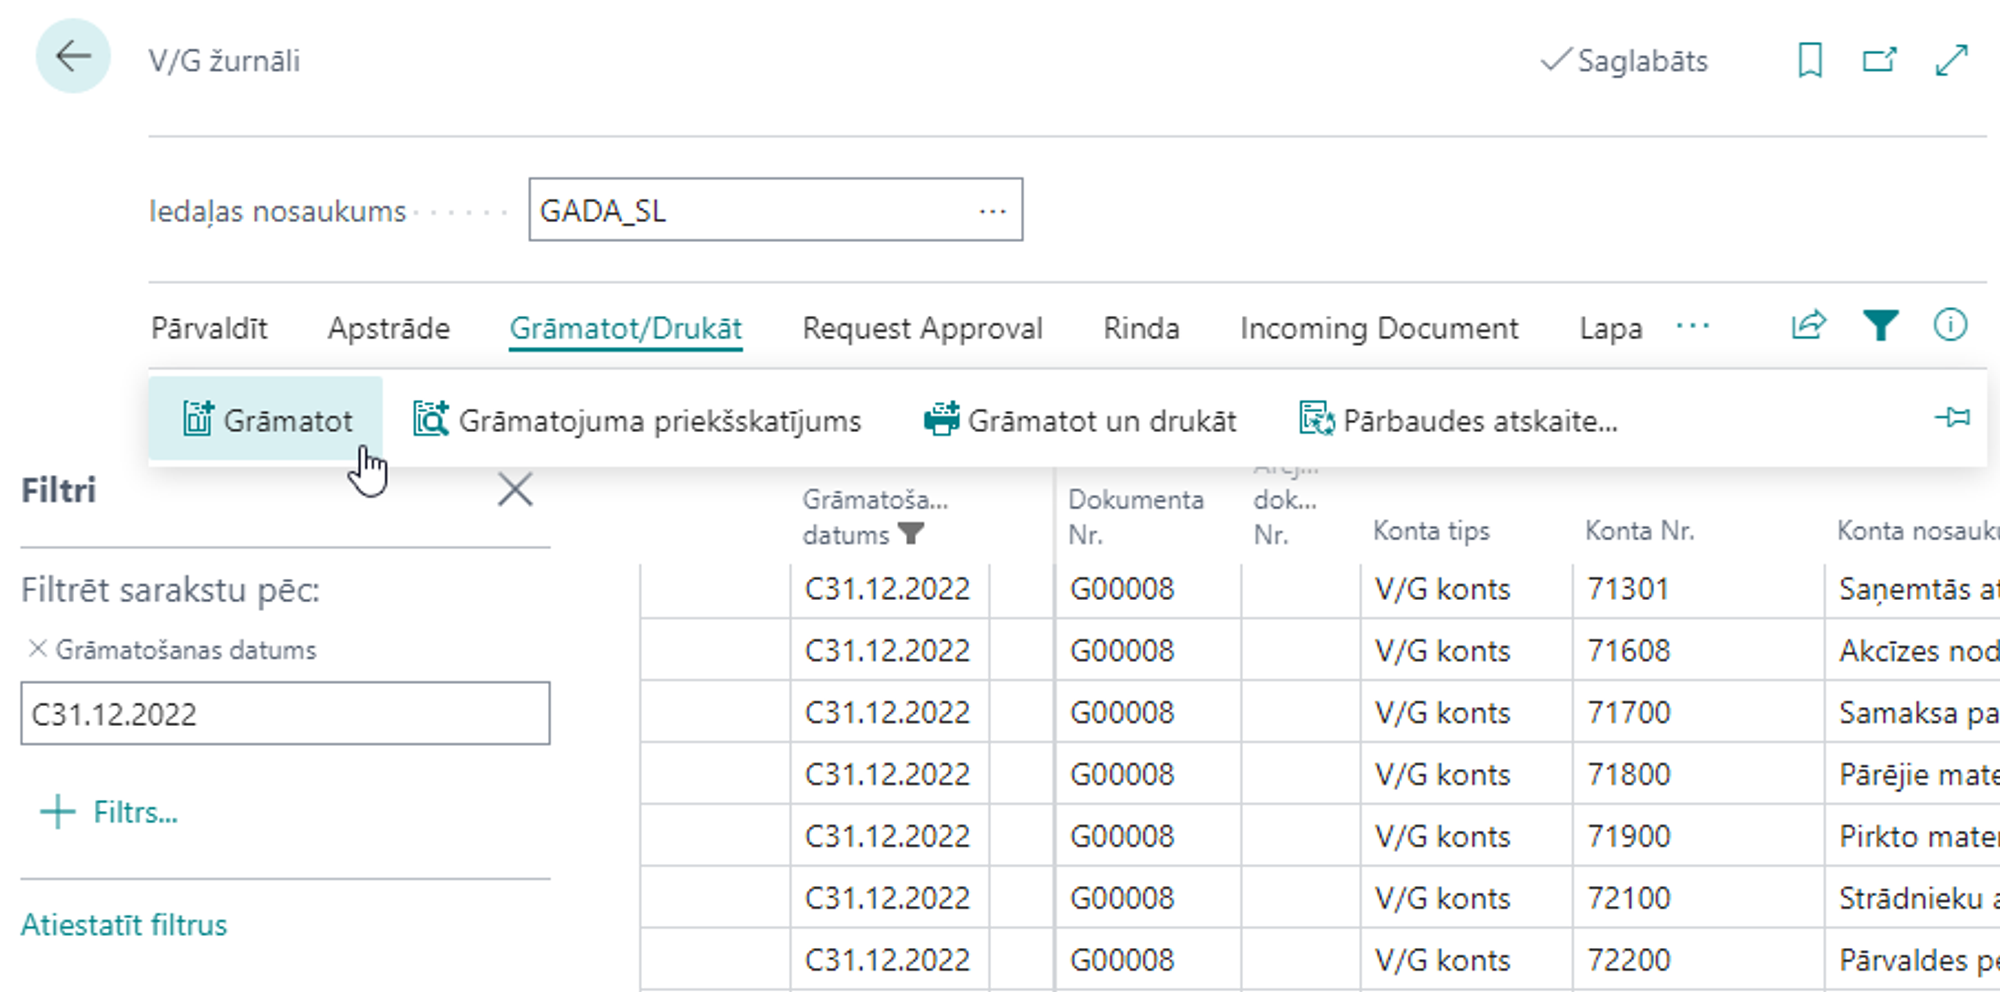This screenshot has width=2000, height=992.
Task: Click Grāmatot to post the journal
Action: [267, 421]
